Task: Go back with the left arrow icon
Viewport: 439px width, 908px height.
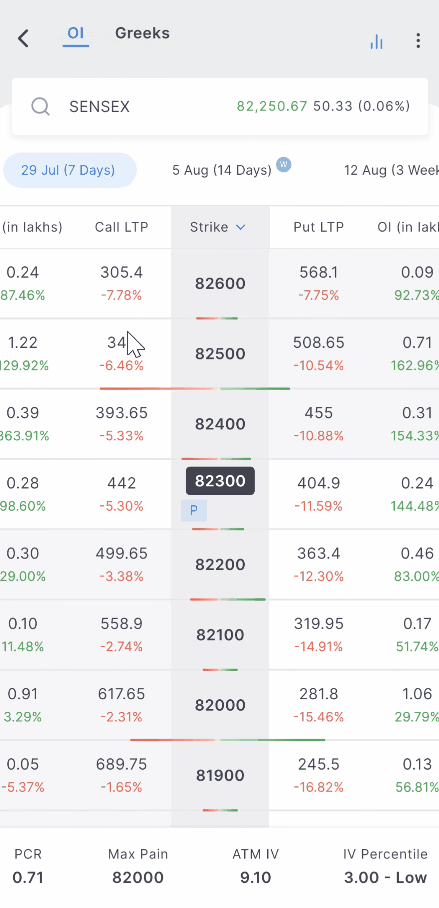Action: 23,39
